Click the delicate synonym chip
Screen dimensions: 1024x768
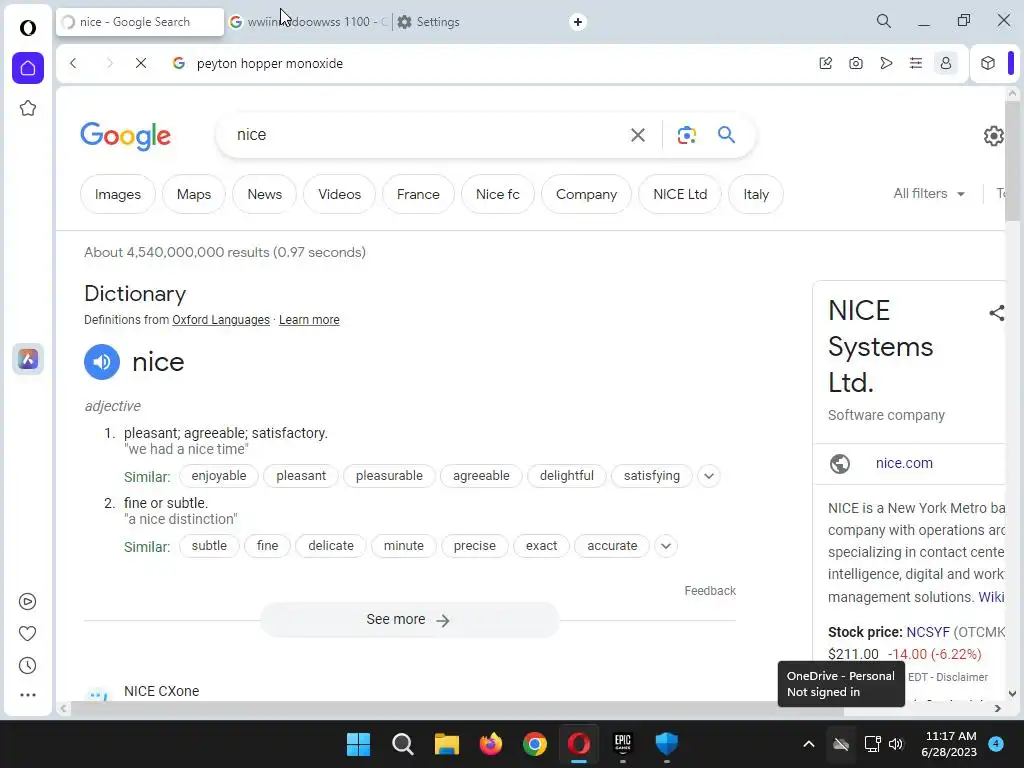coord(330,546)
